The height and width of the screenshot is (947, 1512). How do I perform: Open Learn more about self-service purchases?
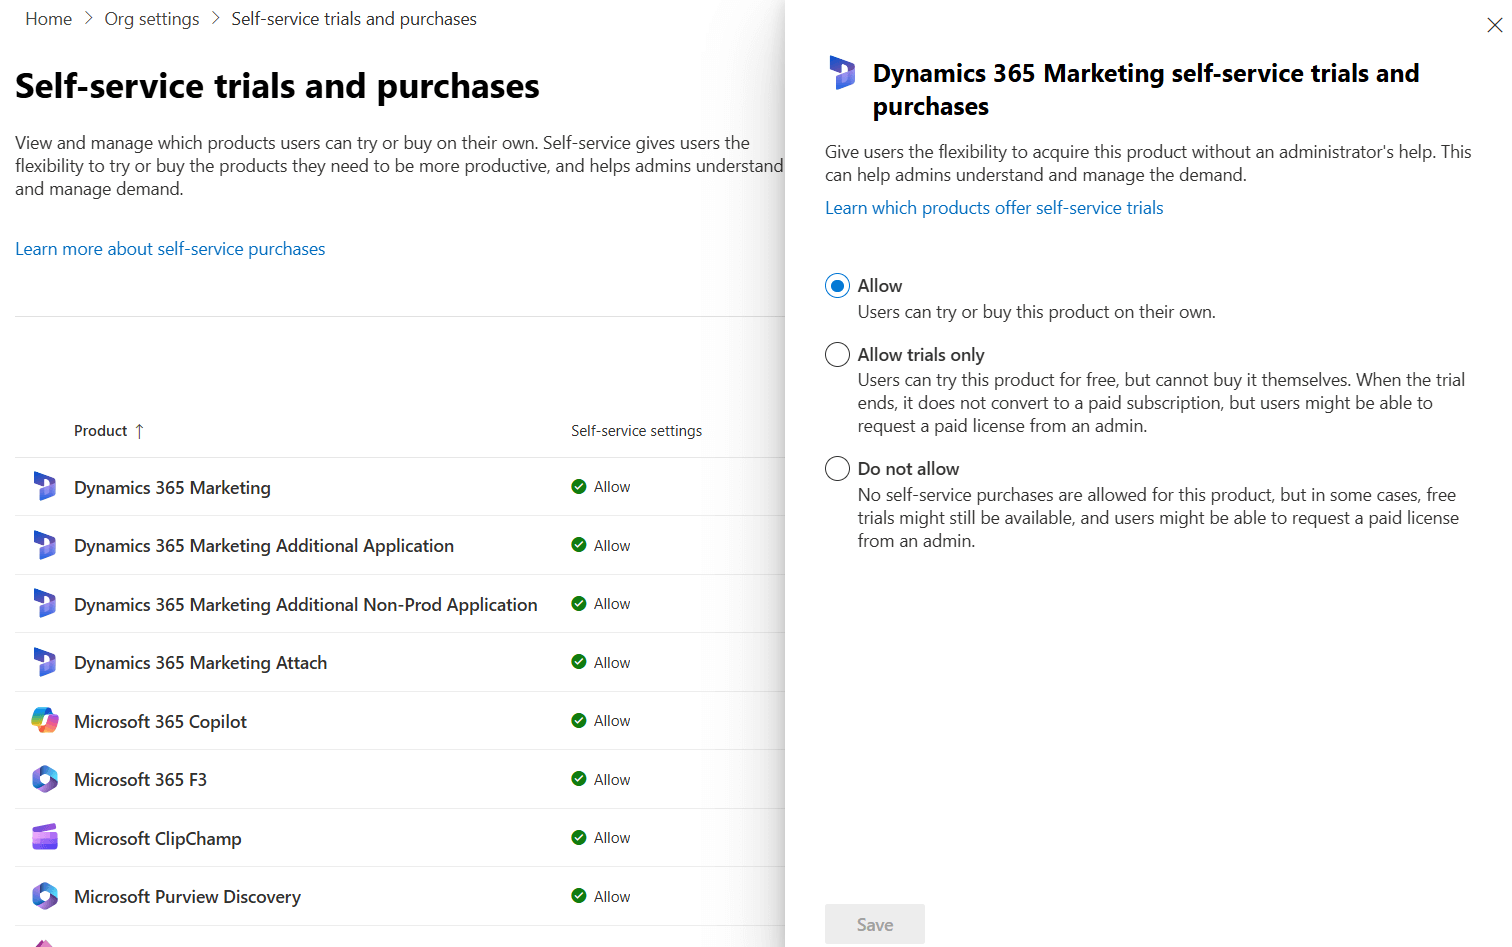(x=170, y=248)
